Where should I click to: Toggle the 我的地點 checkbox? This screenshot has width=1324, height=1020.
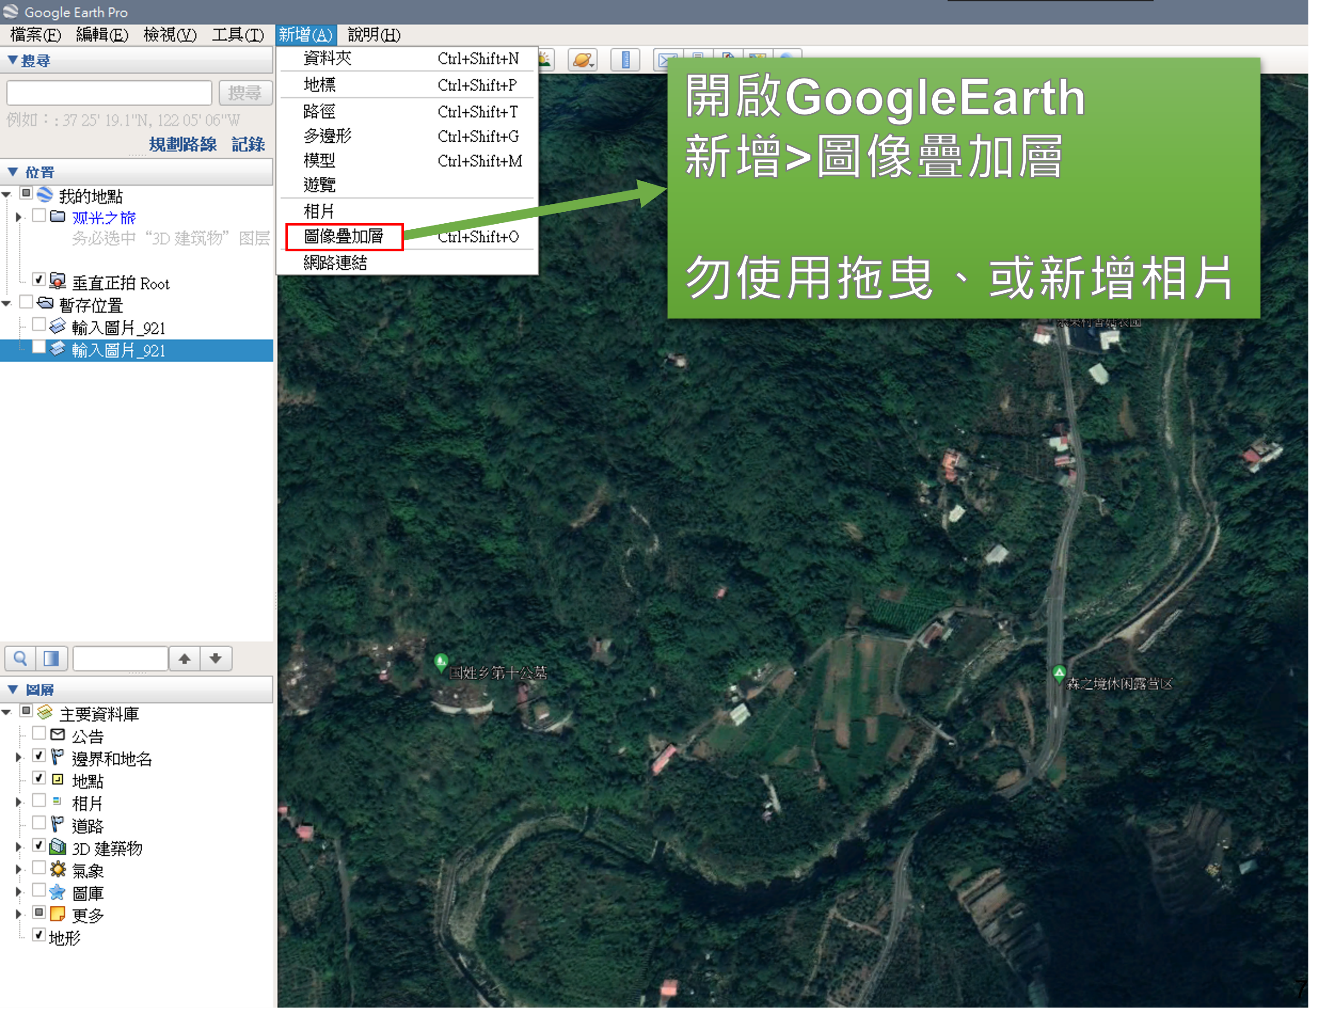point(26,194)
